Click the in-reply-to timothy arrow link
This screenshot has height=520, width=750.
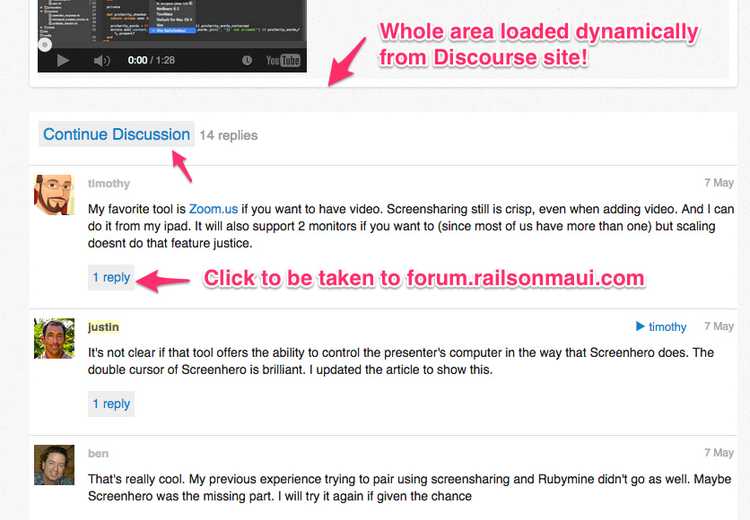[661, 327]
